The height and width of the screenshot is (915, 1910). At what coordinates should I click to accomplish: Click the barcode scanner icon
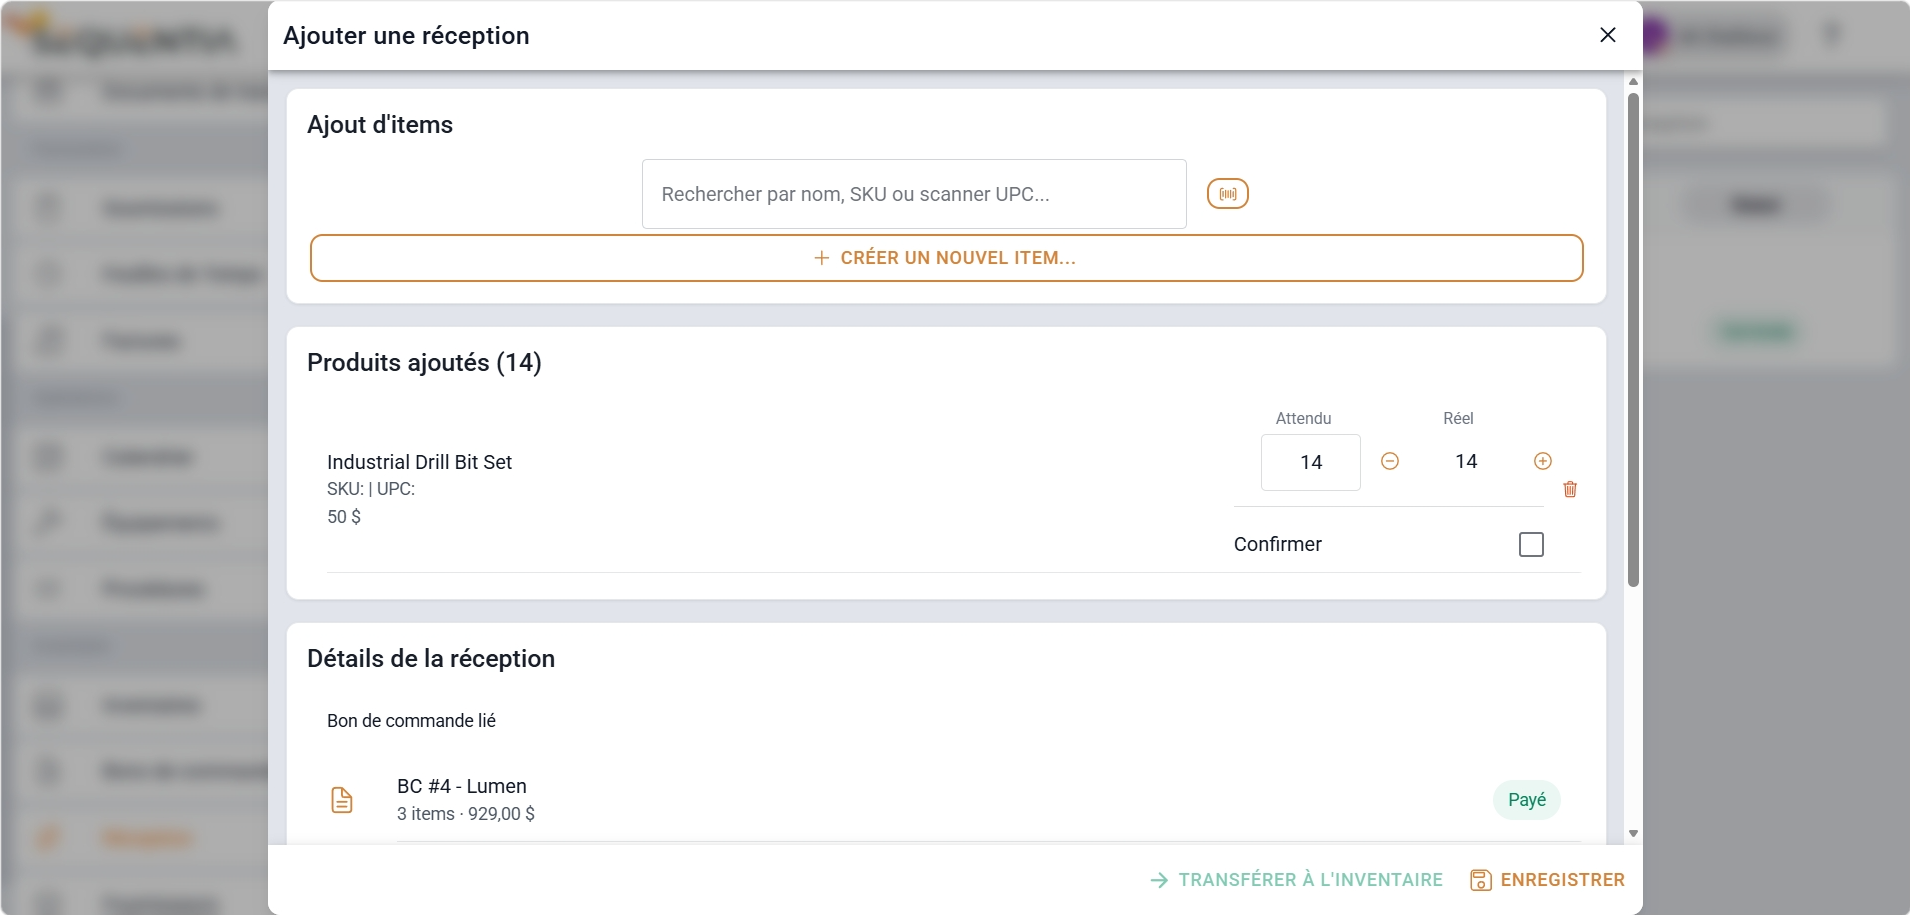(x=1228, y=193)
